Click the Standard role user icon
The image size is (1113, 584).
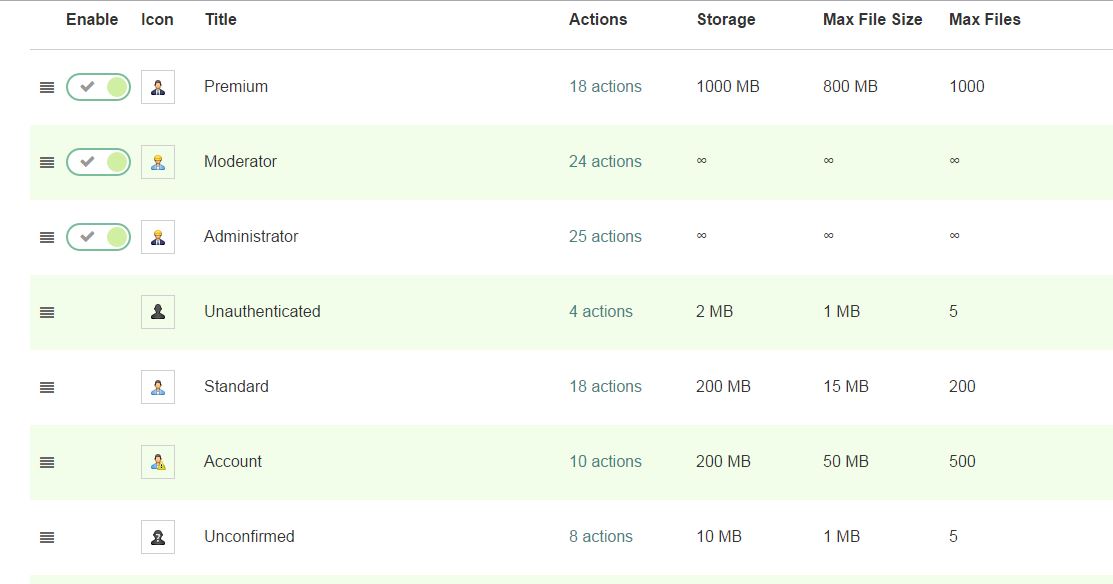coord(158,387)
